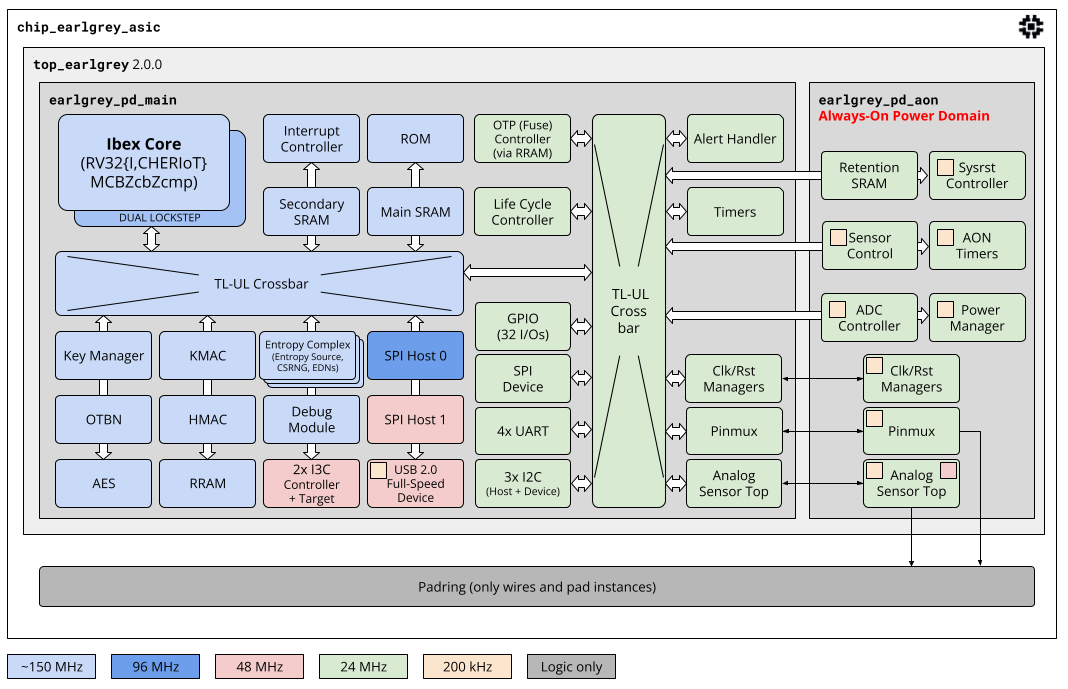Image resolution: width=1068 pixels, height=689 pixels.
Task: Select the OTBN block
Action: [104, 419]
